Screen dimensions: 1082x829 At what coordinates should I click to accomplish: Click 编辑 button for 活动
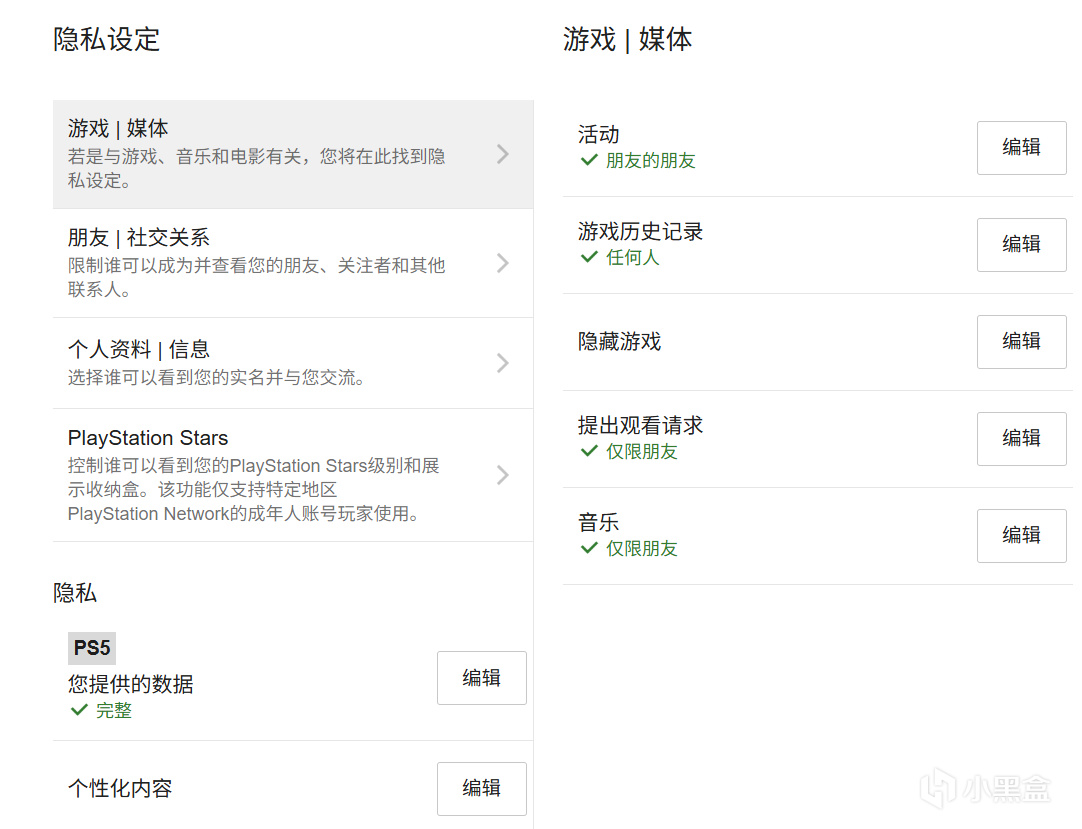click(x=1021, y=148)
